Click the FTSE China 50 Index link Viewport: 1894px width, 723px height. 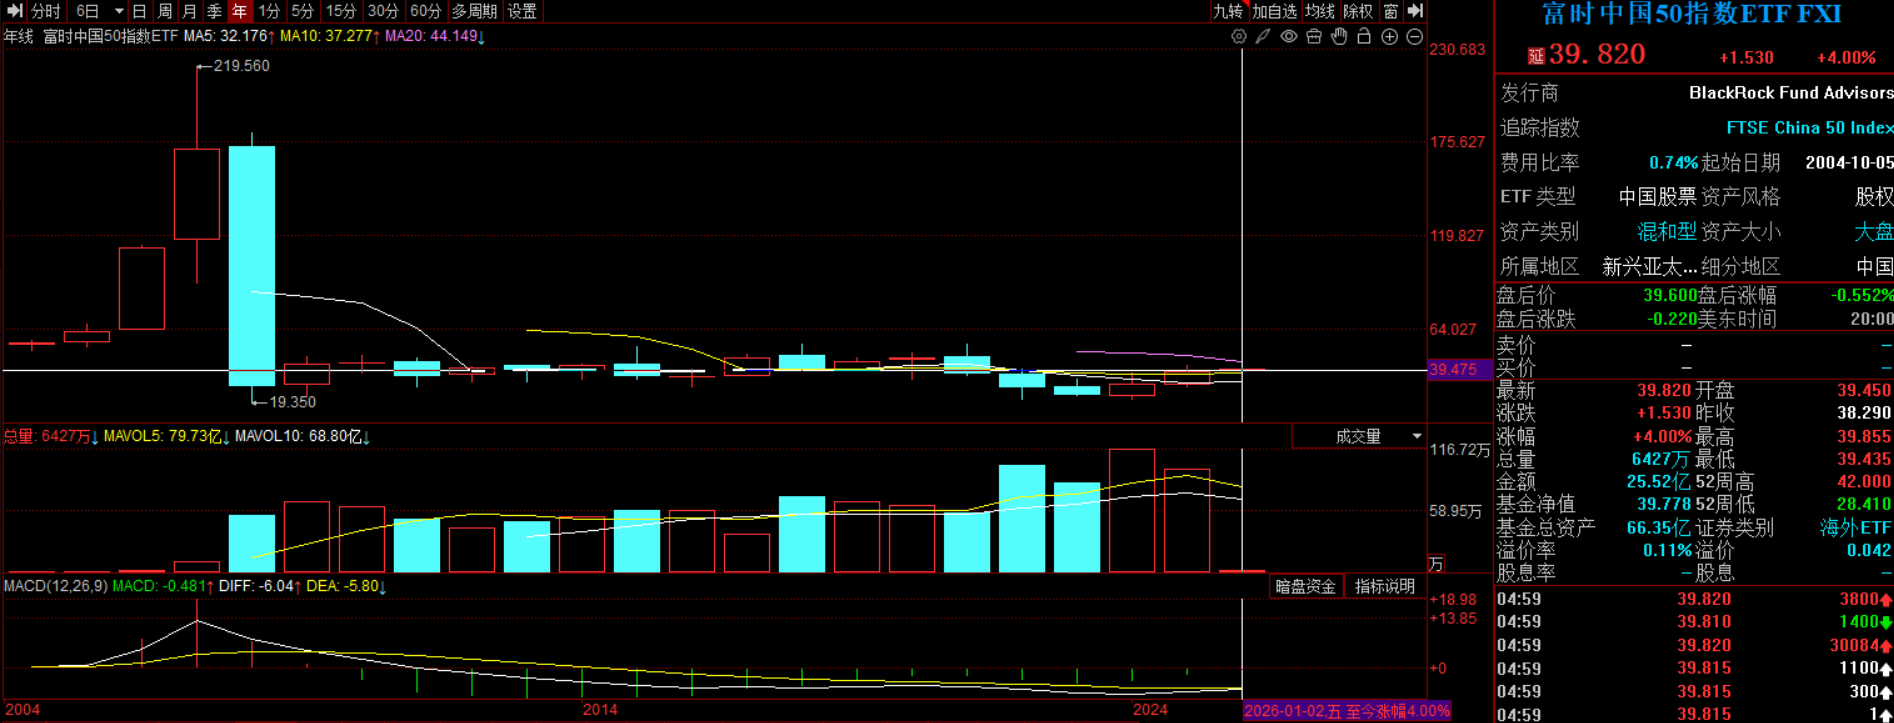(1809, 128)
